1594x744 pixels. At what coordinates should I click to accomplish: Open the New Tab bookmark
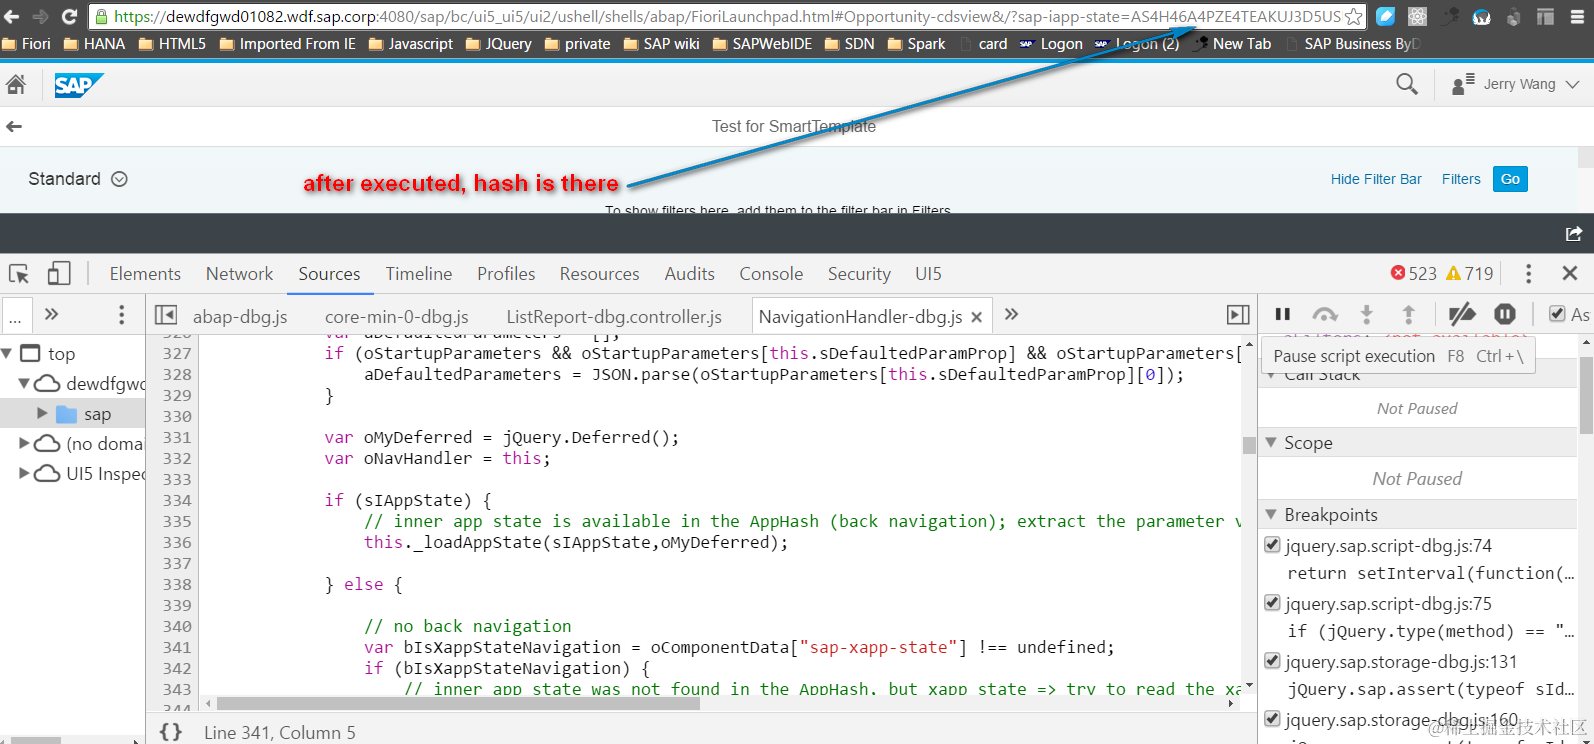pos(1232,44)
